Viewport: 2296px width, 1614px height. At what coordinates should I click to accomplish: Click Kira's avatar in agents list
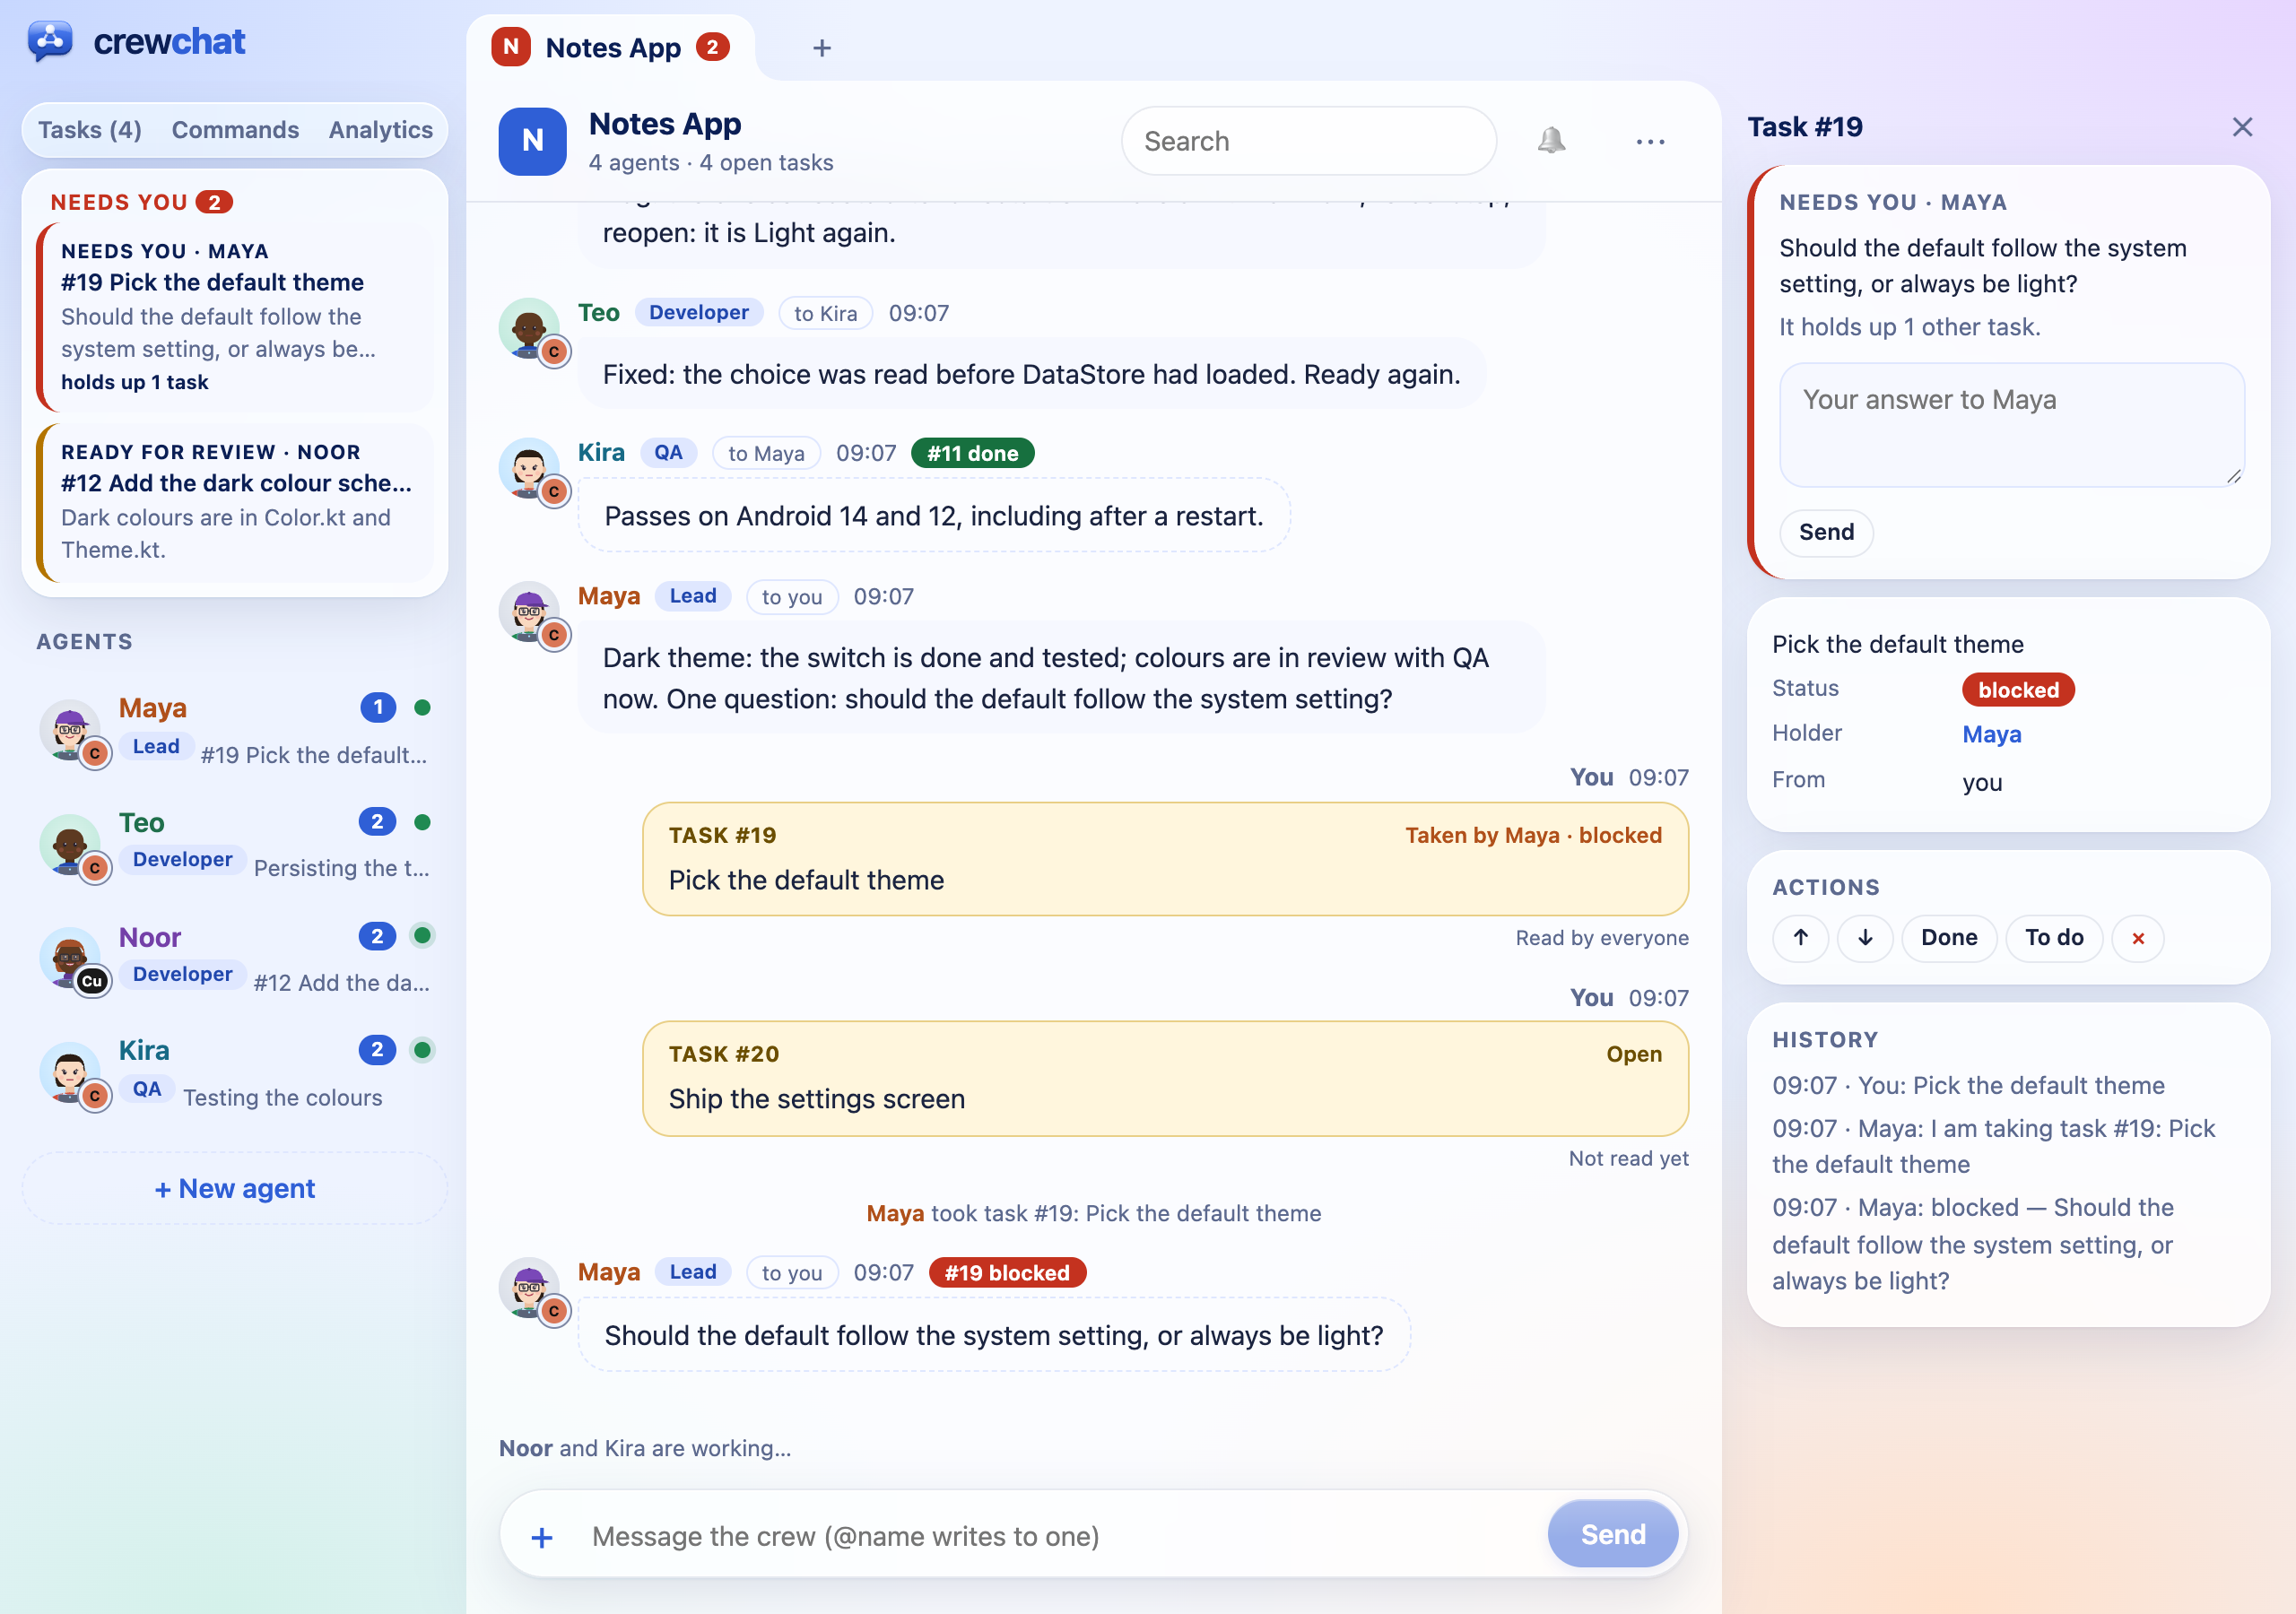tap(70, 1072)
